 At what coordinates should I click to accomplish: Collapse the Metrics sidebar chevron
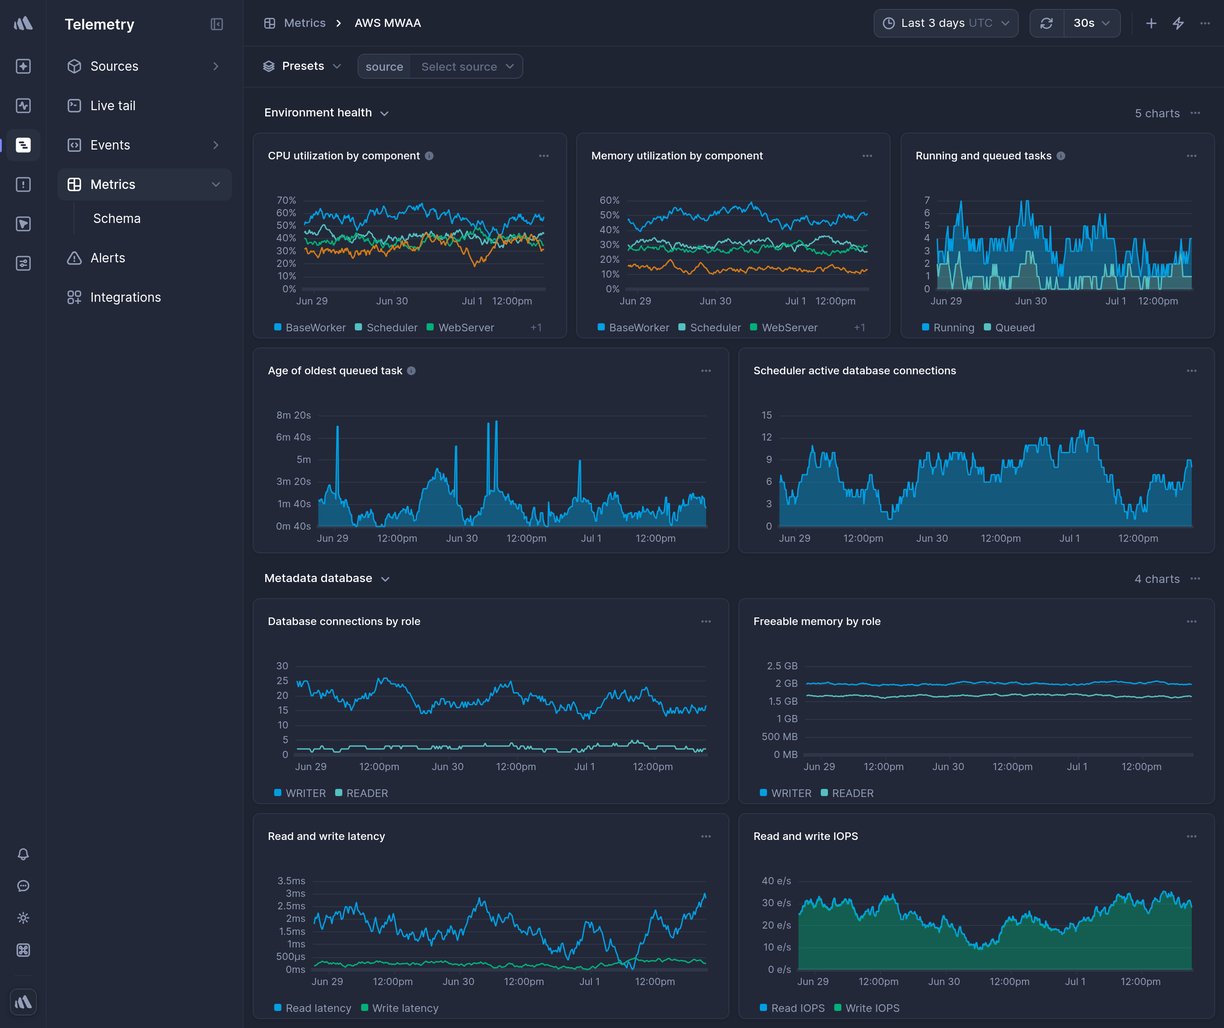[216, 184]
